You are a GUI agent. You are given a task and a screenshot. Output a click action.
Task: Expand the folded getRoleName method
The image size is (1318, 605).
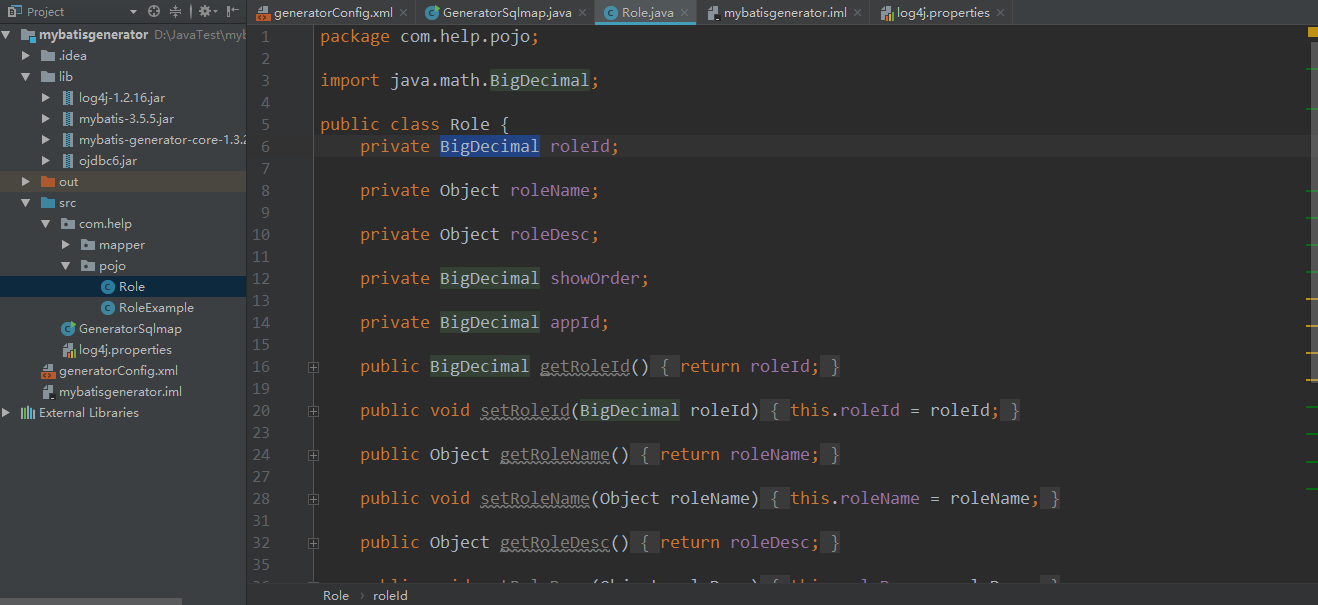313,455
